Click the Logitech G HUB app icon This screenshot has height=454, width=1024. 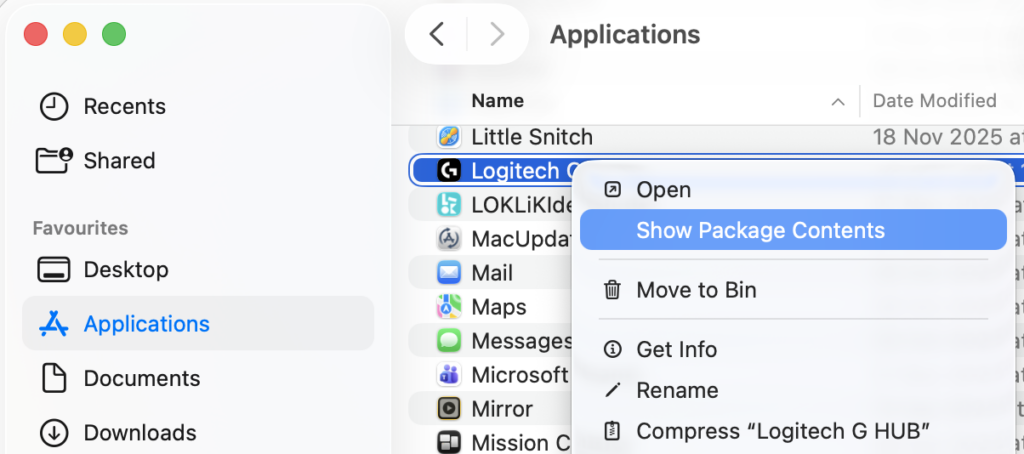(x=449, y=171)
